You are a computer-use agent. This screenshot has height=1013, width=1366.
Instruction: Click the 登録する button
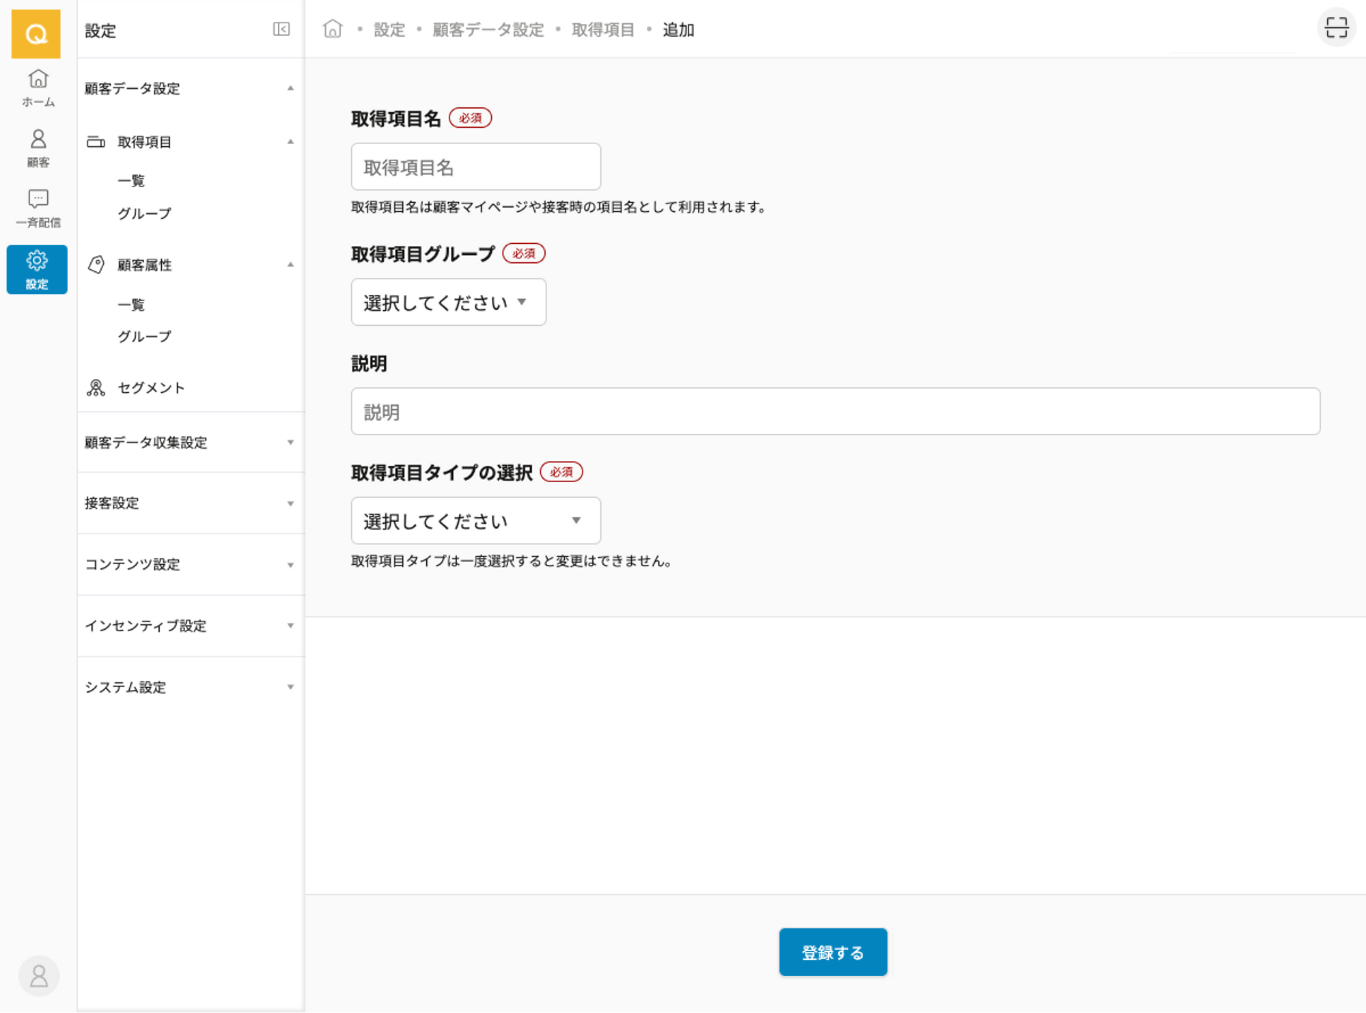(x=832, y=952)
